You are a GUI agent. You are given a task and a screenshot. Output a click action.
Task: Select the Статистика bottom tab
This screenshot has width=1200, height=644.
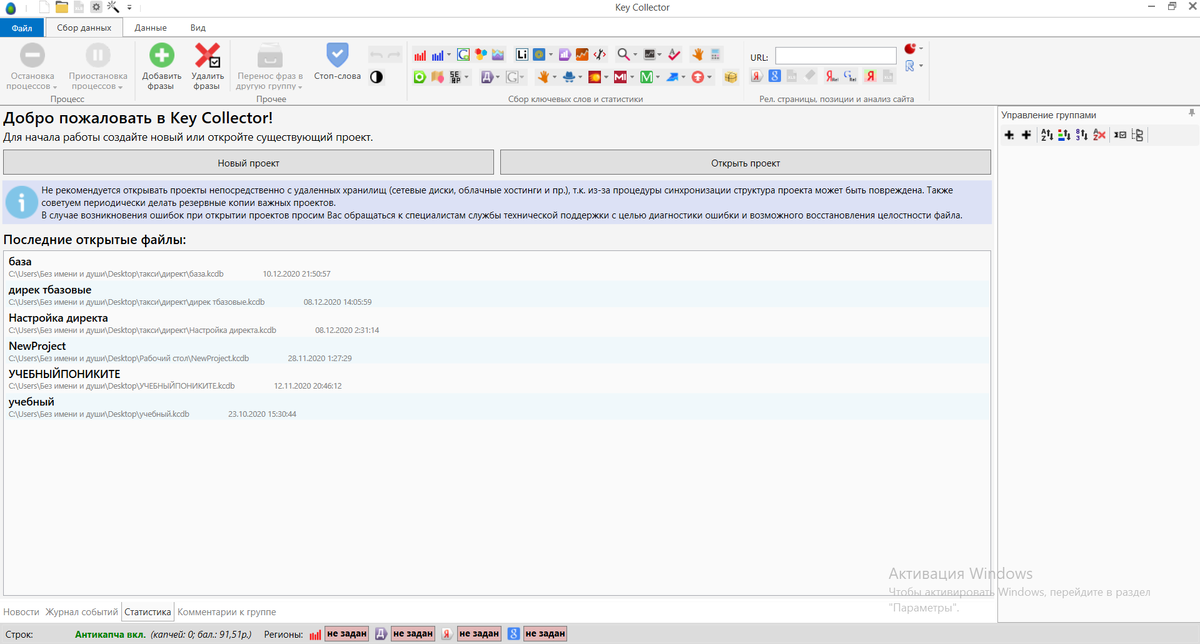coord(148,611)
